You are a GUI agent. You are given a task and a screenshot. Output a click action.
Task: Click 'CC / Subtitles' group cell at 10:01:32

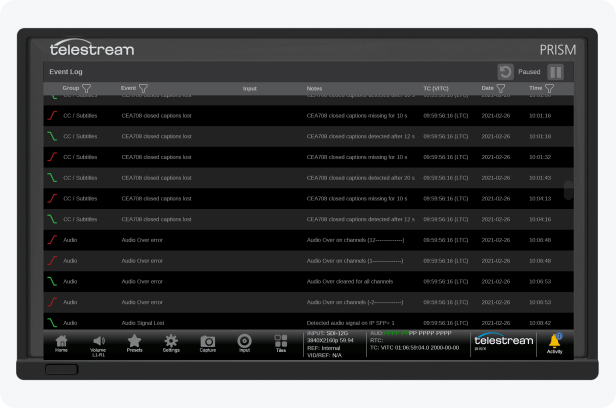point(80,157)
